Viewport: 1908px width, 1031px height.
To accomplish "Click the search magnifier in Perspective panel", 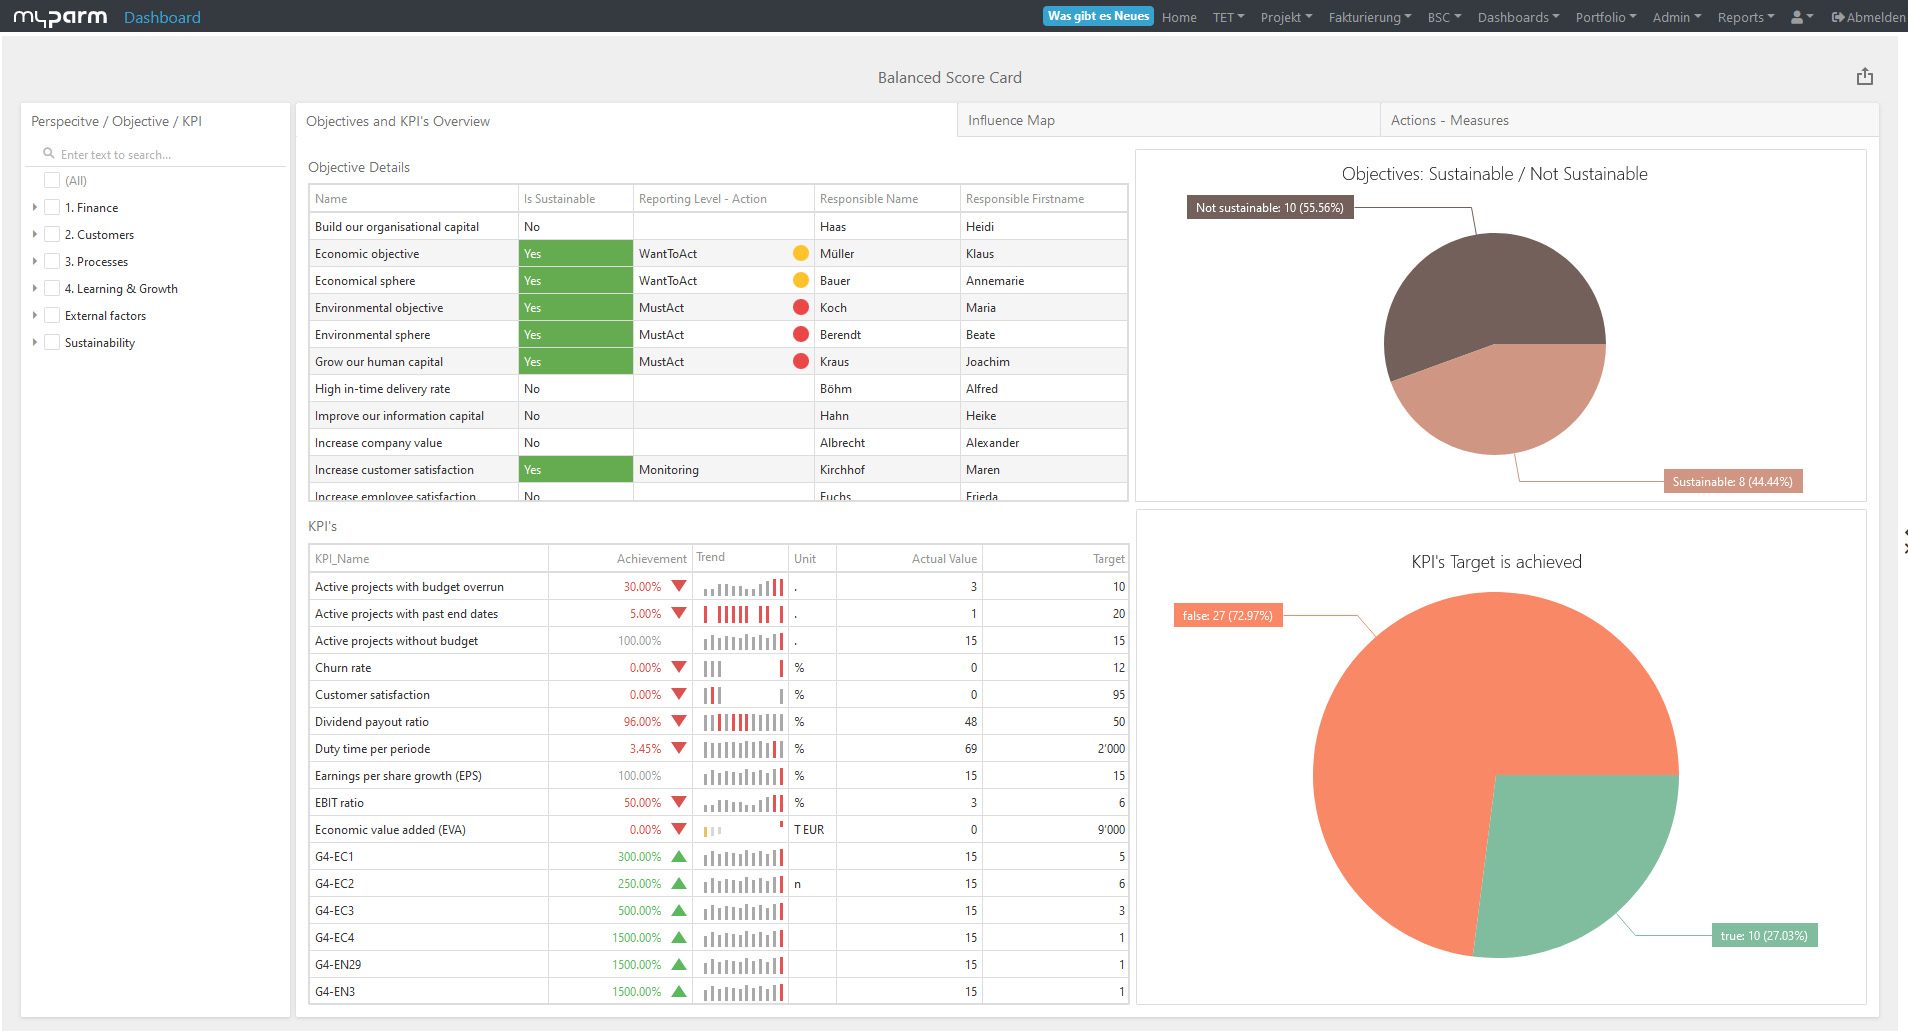I will [x=49, y=153].
